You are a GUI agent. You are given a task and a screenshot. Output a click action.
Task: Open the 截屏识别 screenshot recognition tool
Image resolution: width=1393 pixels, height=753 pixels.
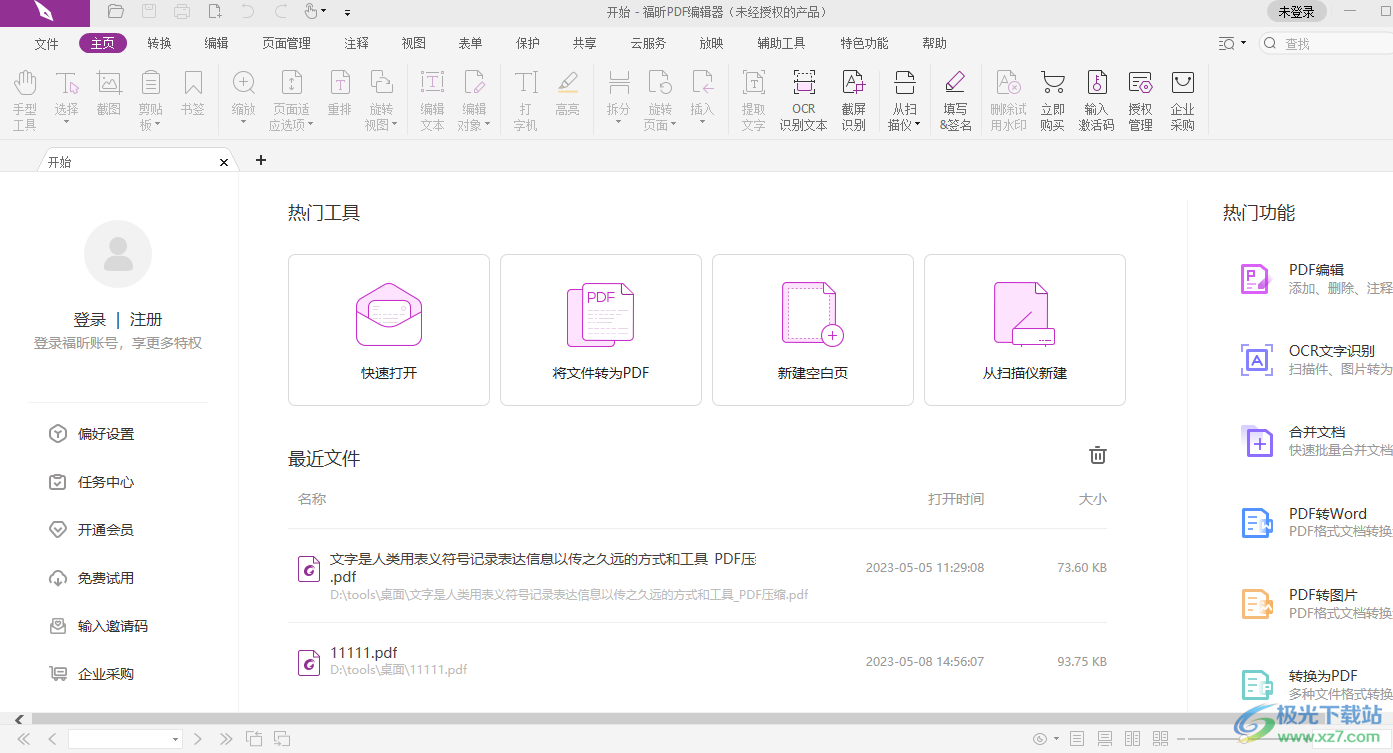point(853,100)
